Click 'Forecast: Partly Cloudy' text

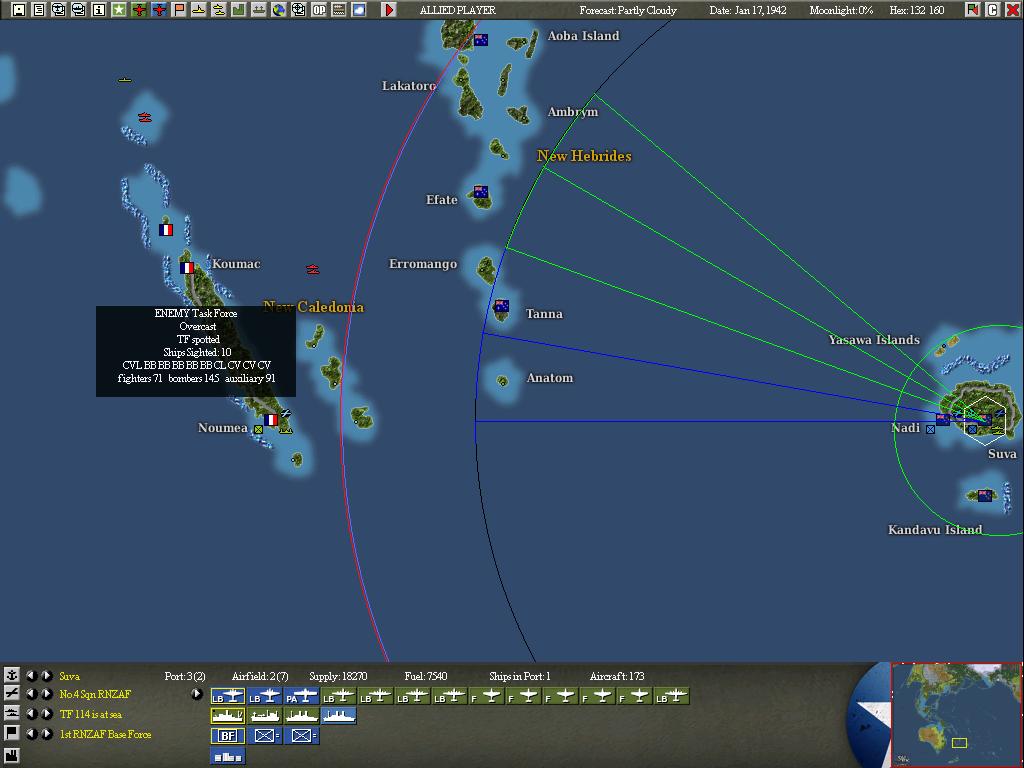[628, 10]
